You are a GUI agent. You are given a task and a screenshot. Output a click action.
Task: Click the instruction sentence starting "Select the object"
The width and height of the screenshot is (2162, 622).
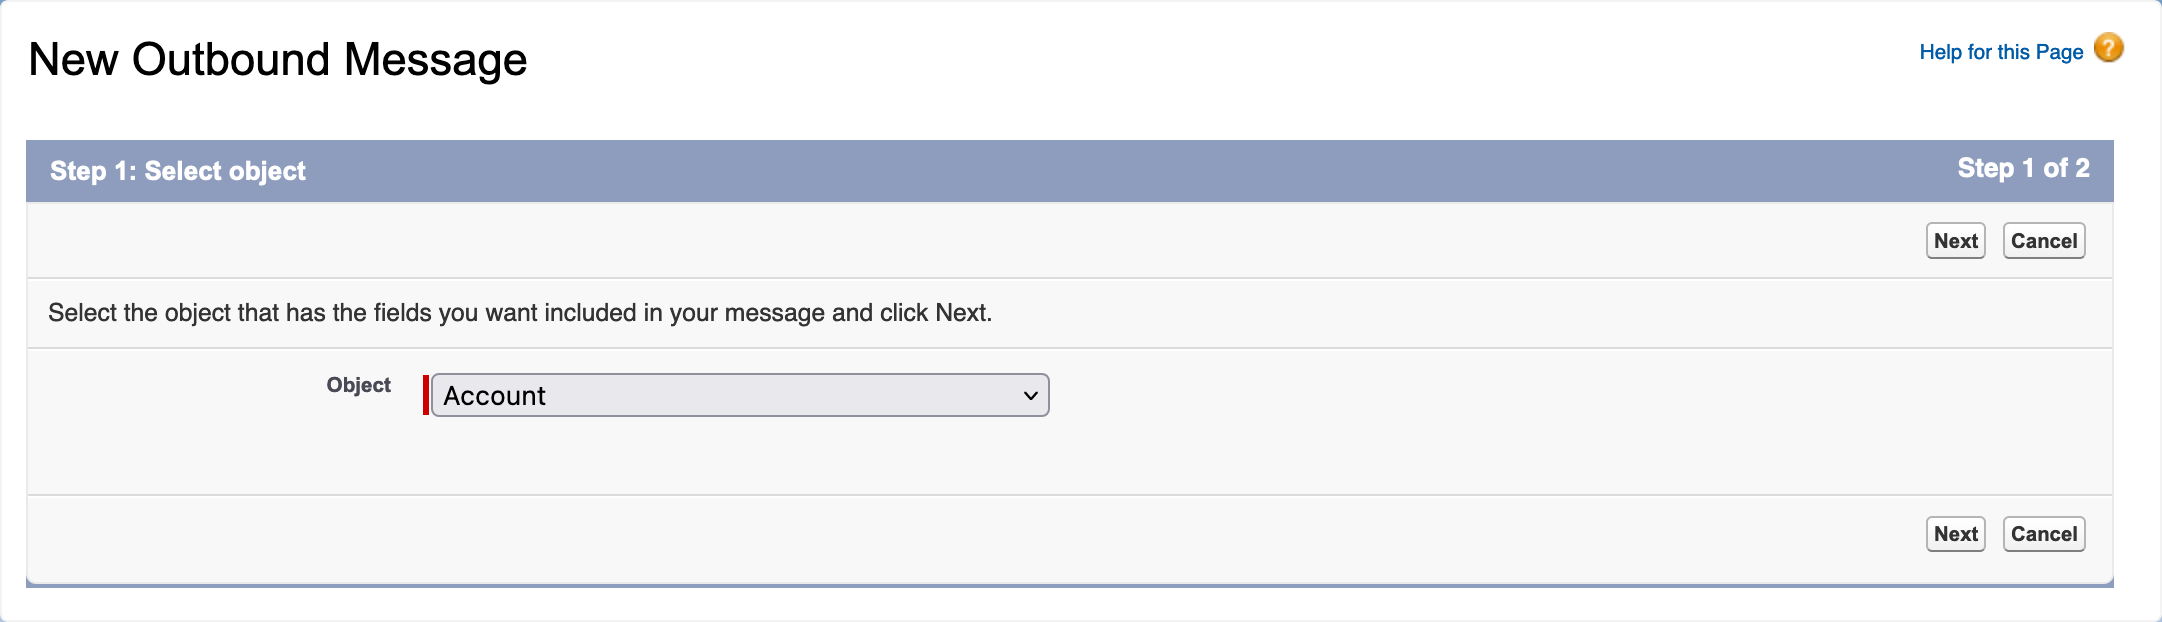click(520, 313)
